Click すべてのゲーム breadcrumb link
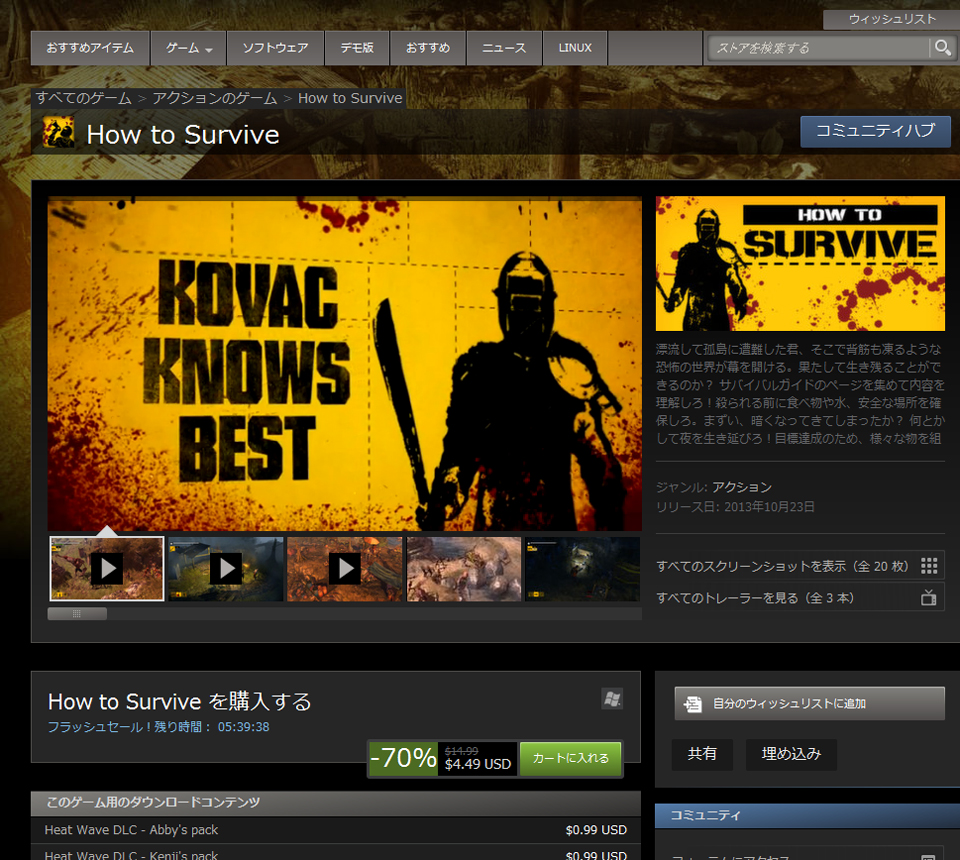 coord(83,98)
